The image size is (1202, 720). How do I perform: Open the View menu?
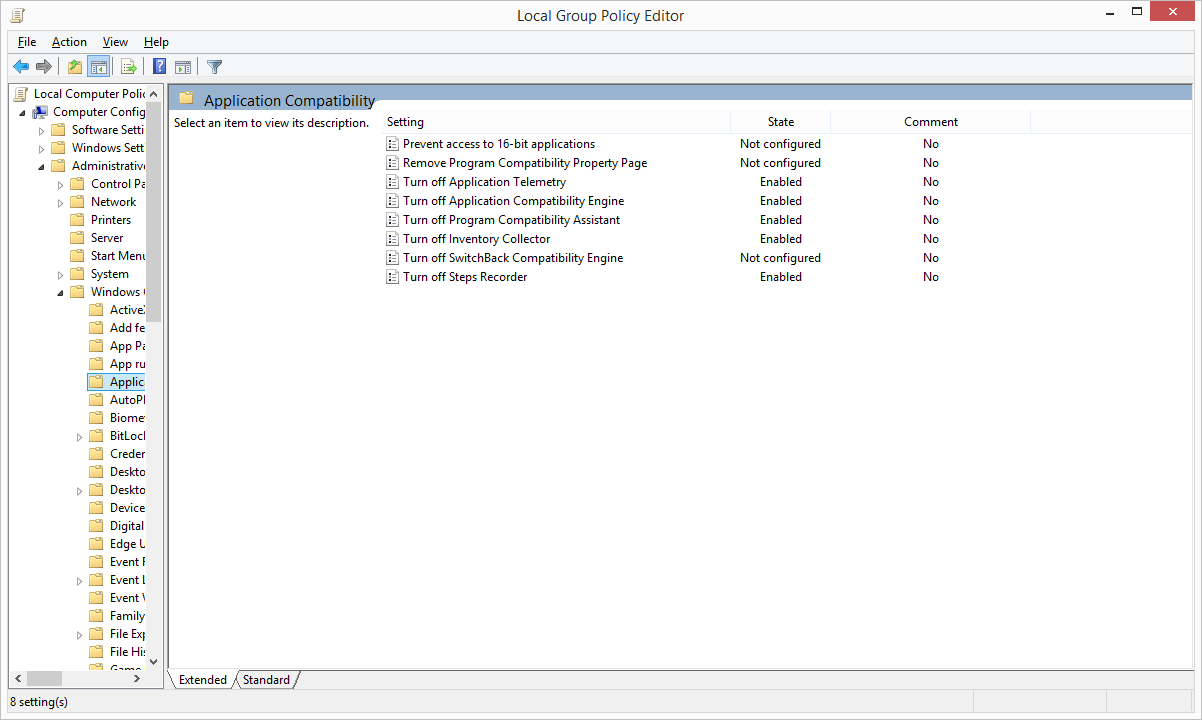[115, 42]
